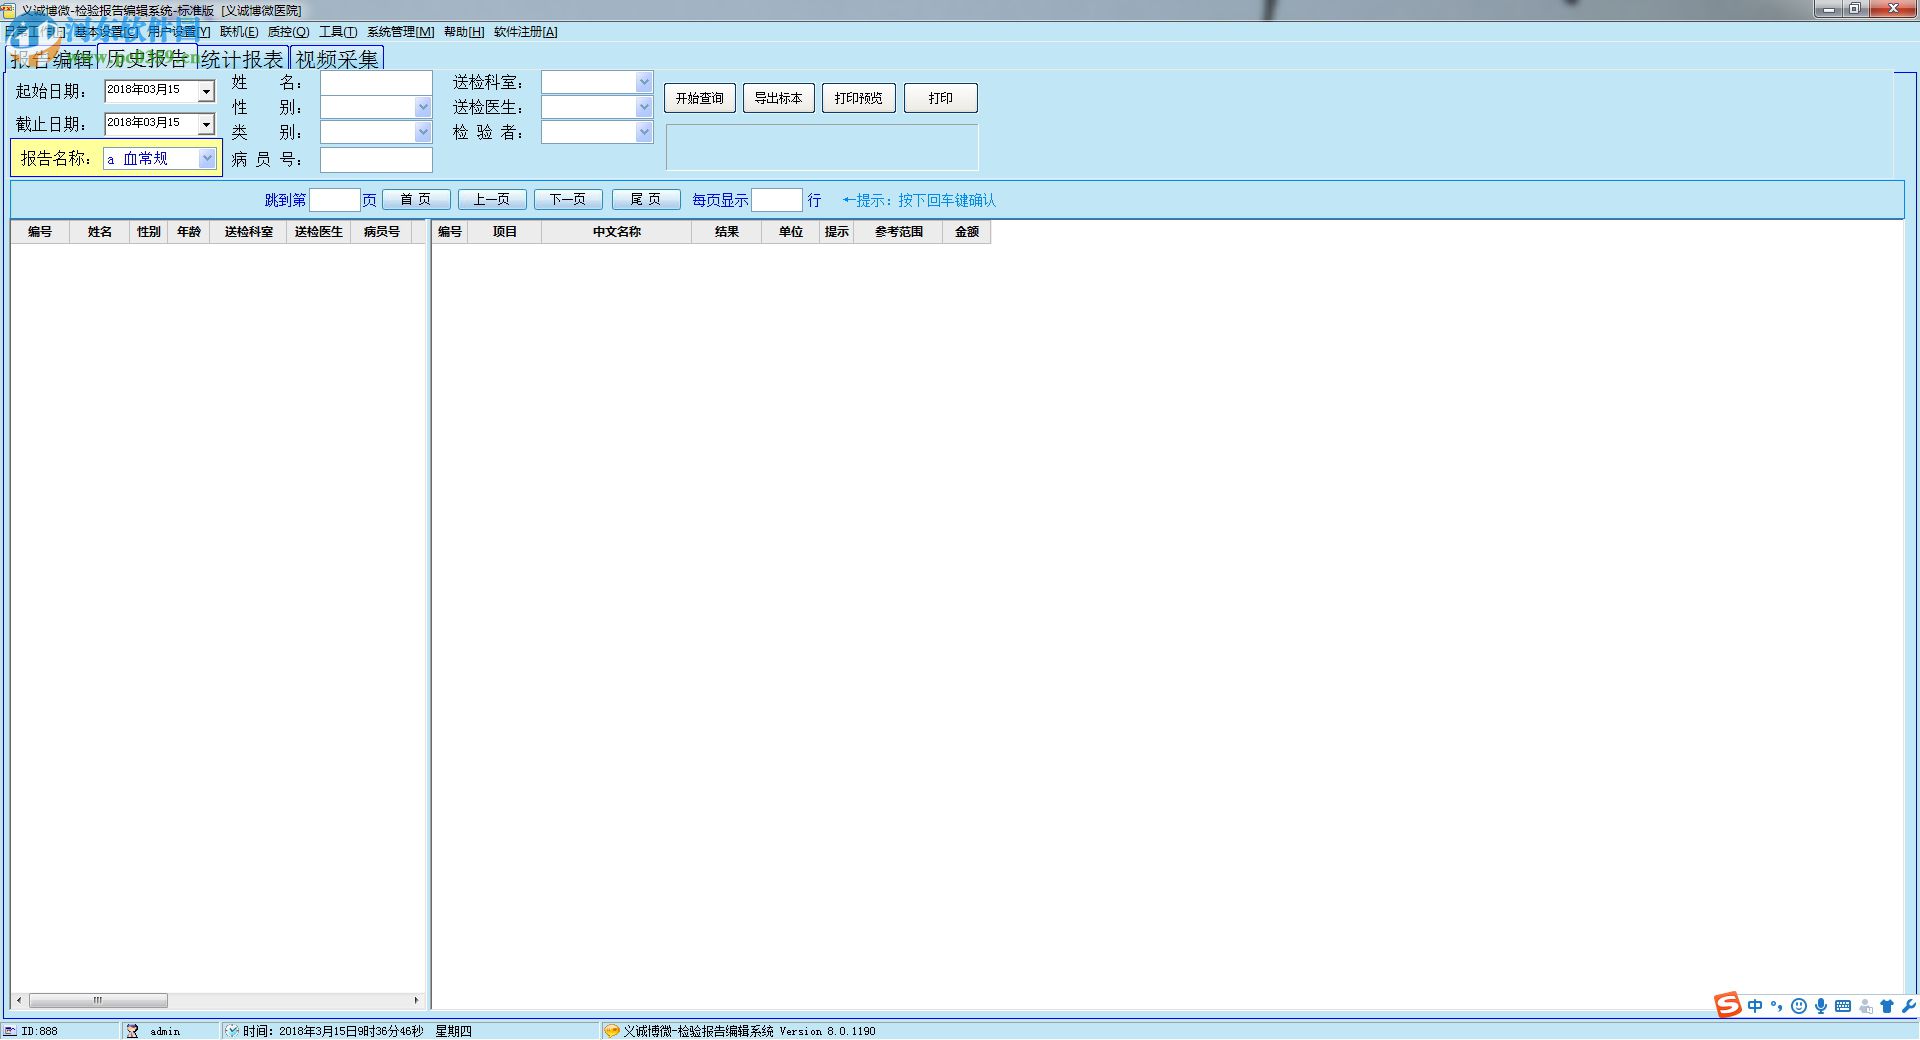Click the version info icon in status bar
Screen dimensions: 1920x1040
click(x=612, y=1031)
